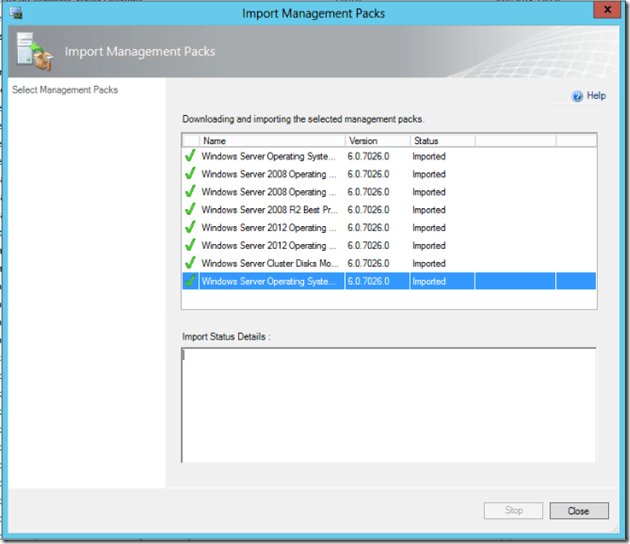Sort list by the Version column header
The image size is (630, 544).
tap(376, 141)
